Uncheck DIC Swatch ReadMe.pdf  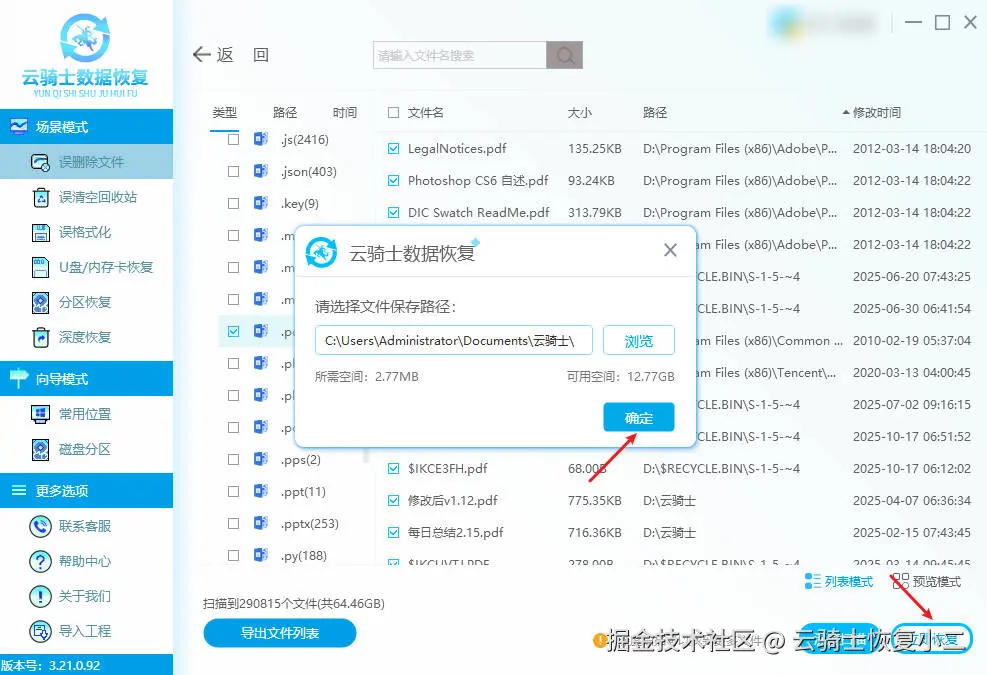(393, 213)
